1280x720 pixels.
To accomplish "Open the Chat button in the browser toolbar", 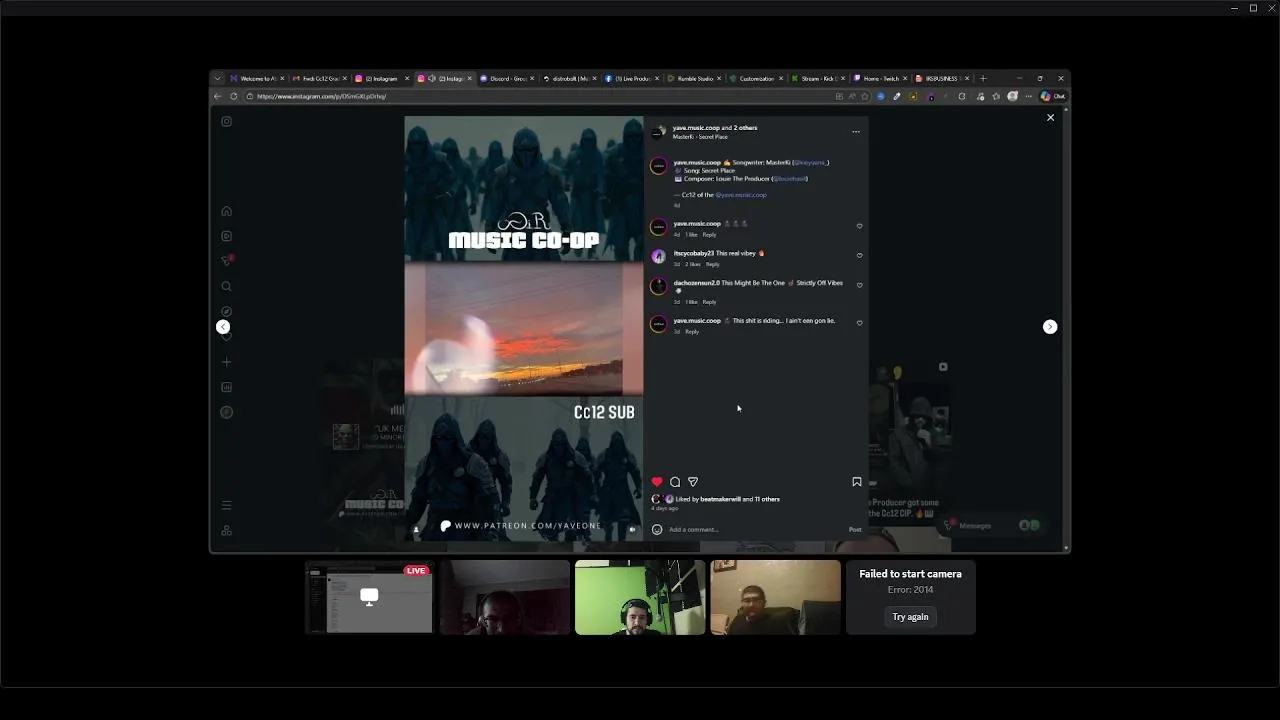I will (1053, 96).
